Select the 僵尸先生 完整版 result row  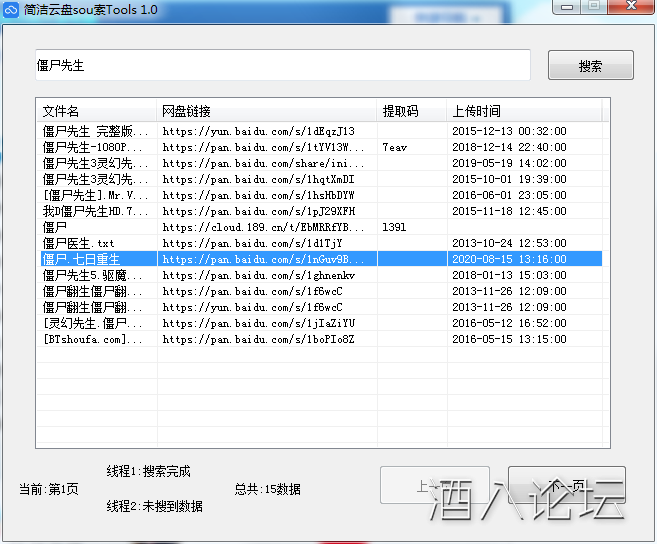pyautogui.click(x=95, y=131)
